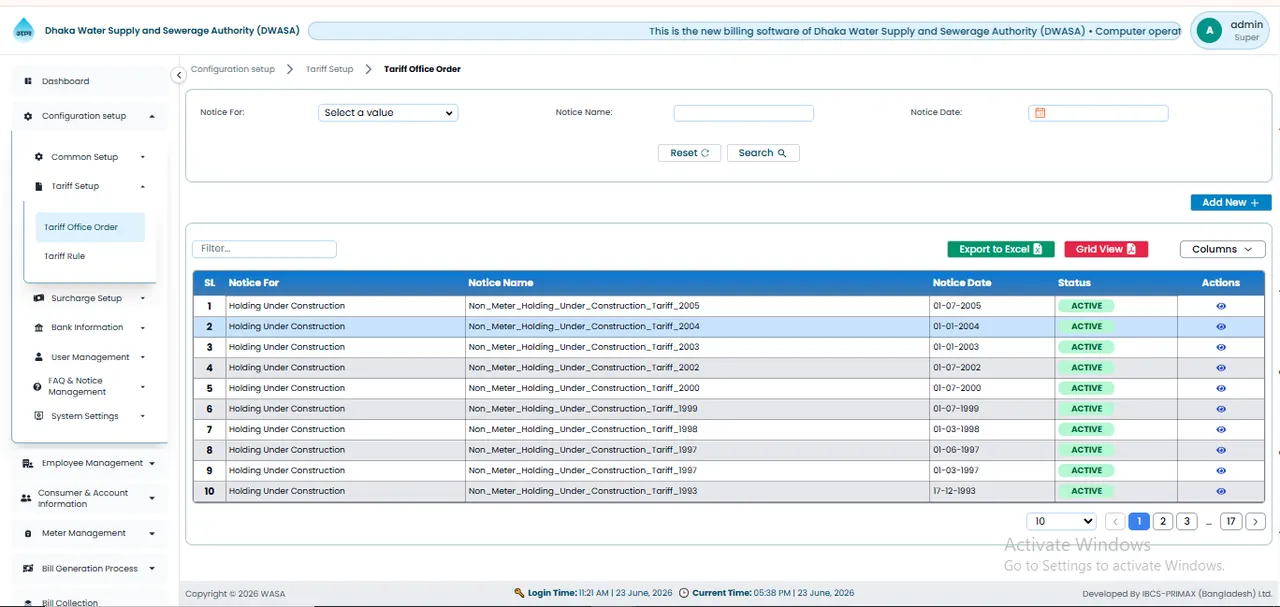This screenshot has width=1280, height=607.
Task: Select Tariff Rule in sidebar menu
Action: tap(64, 256)
